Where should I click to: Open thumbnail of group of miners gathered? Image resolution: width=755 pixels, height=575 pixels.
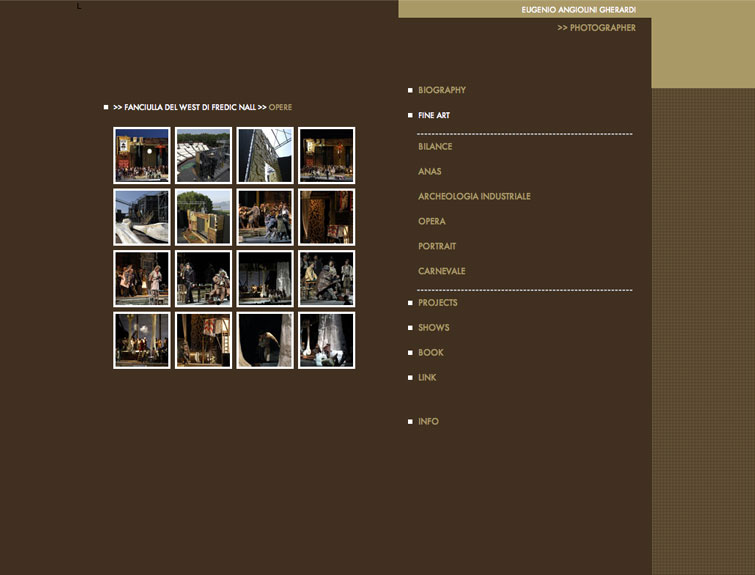(326, 278)
